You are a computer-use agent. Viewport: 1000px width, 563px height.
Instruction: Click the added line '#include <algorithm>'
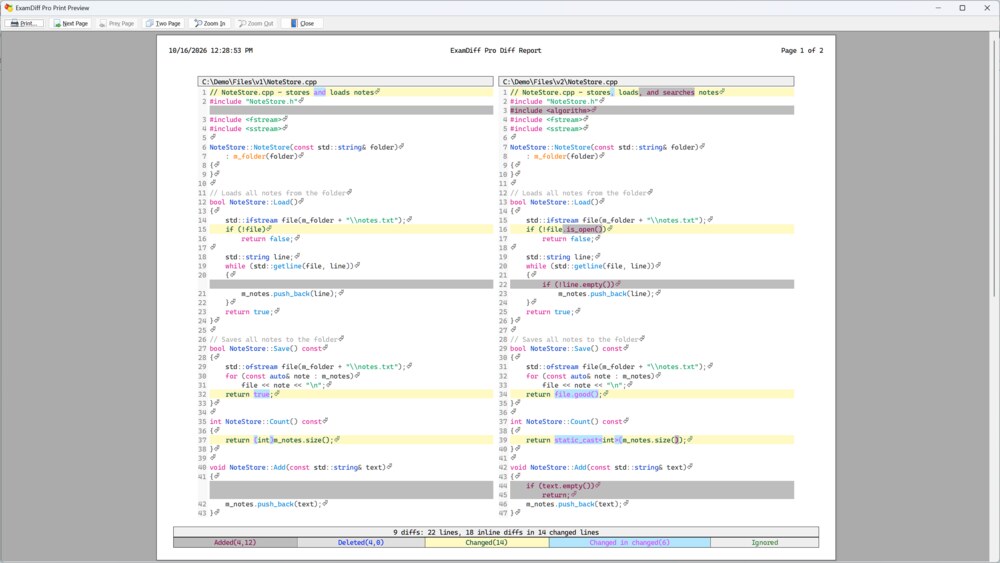pyautogui.click(x=651, y=110)
